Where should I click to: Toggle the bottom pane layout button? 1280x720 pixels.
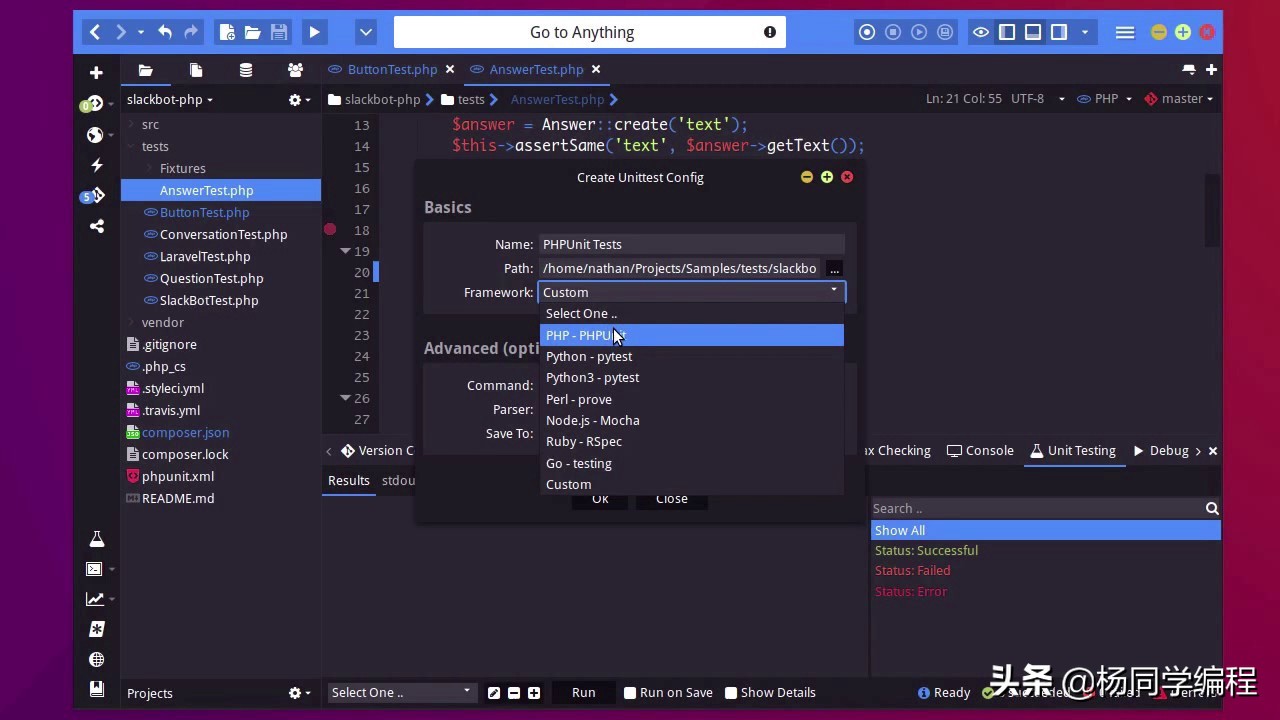[1033, 32]
